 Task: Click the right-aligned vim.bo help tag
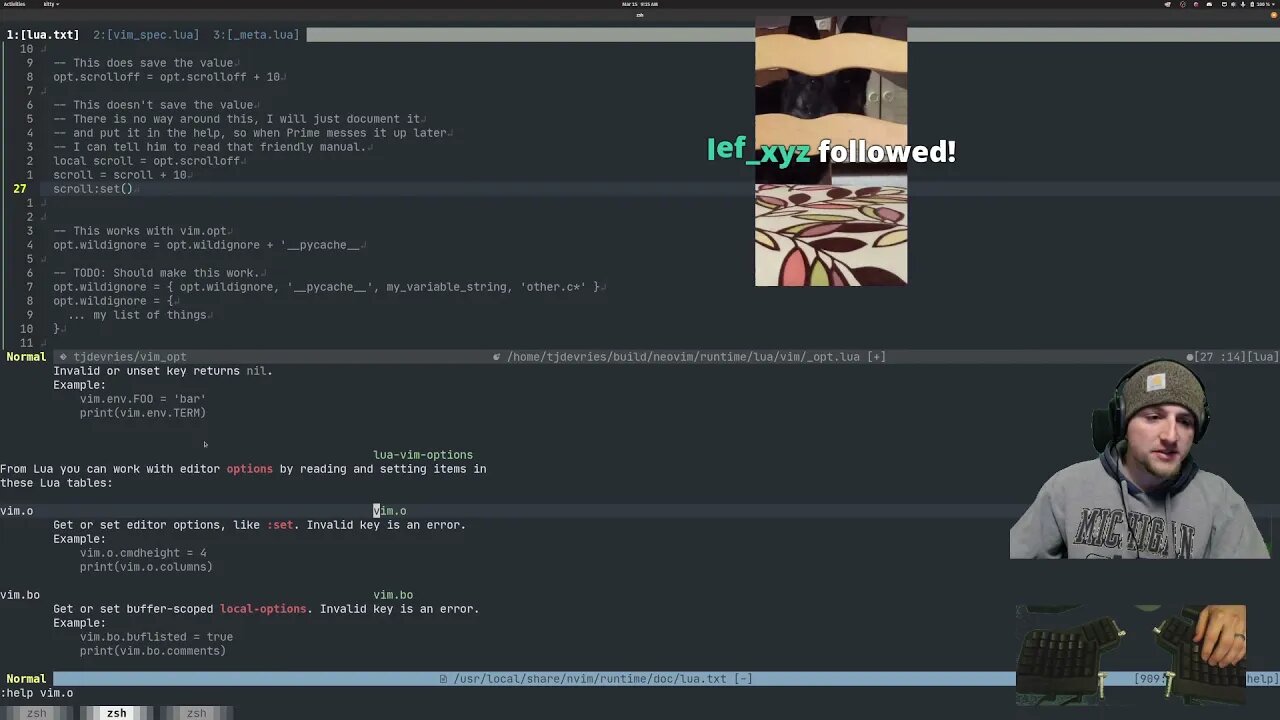click(x=393, y=595)
